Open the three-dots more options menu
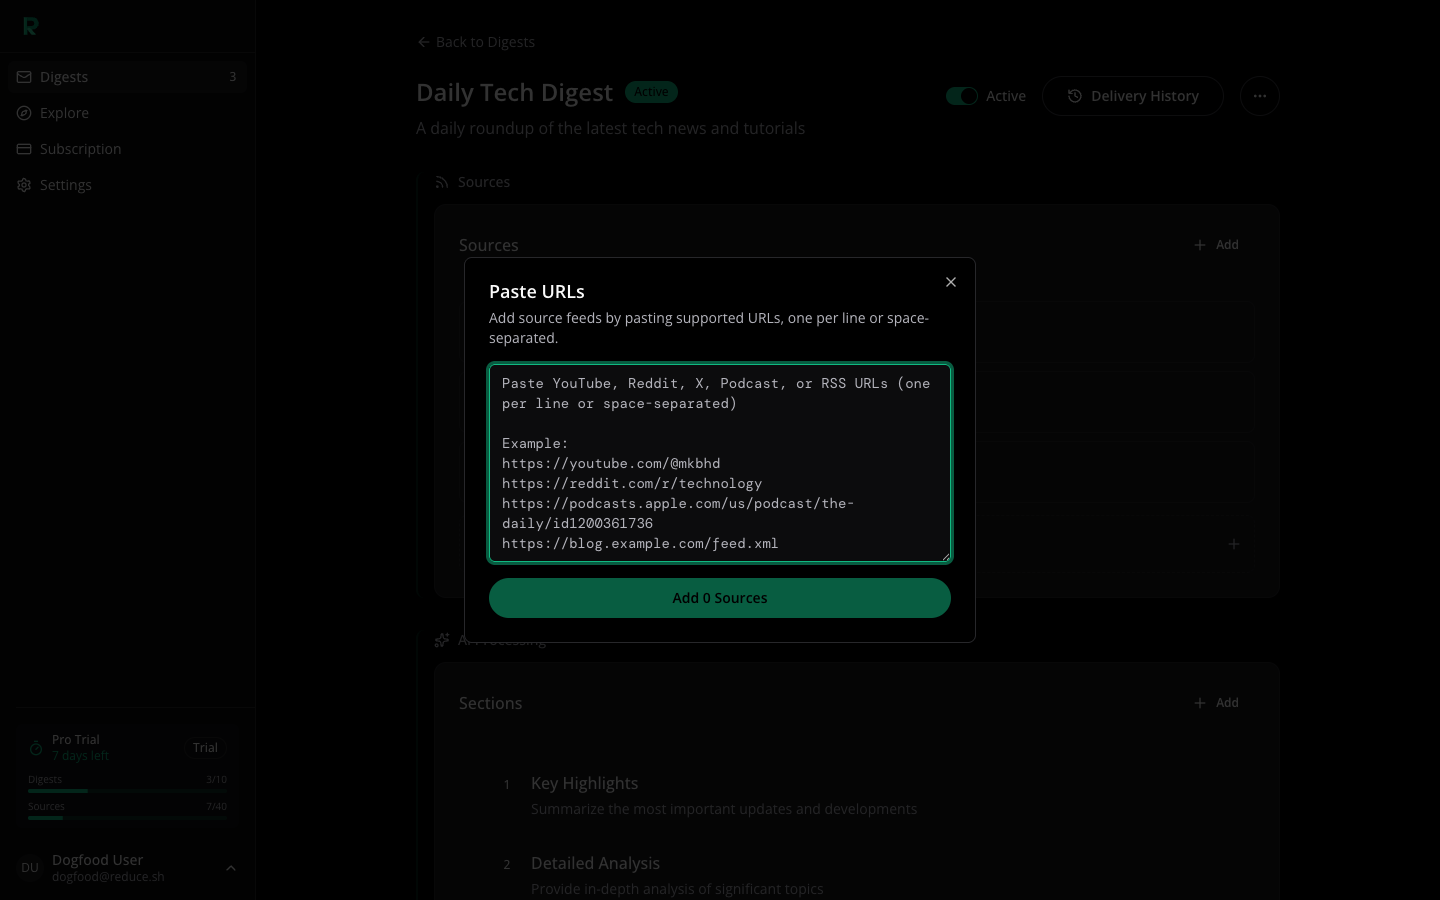Image resolution: width=1440 pixels, height=900 pixels. (x=1259, y=96)
